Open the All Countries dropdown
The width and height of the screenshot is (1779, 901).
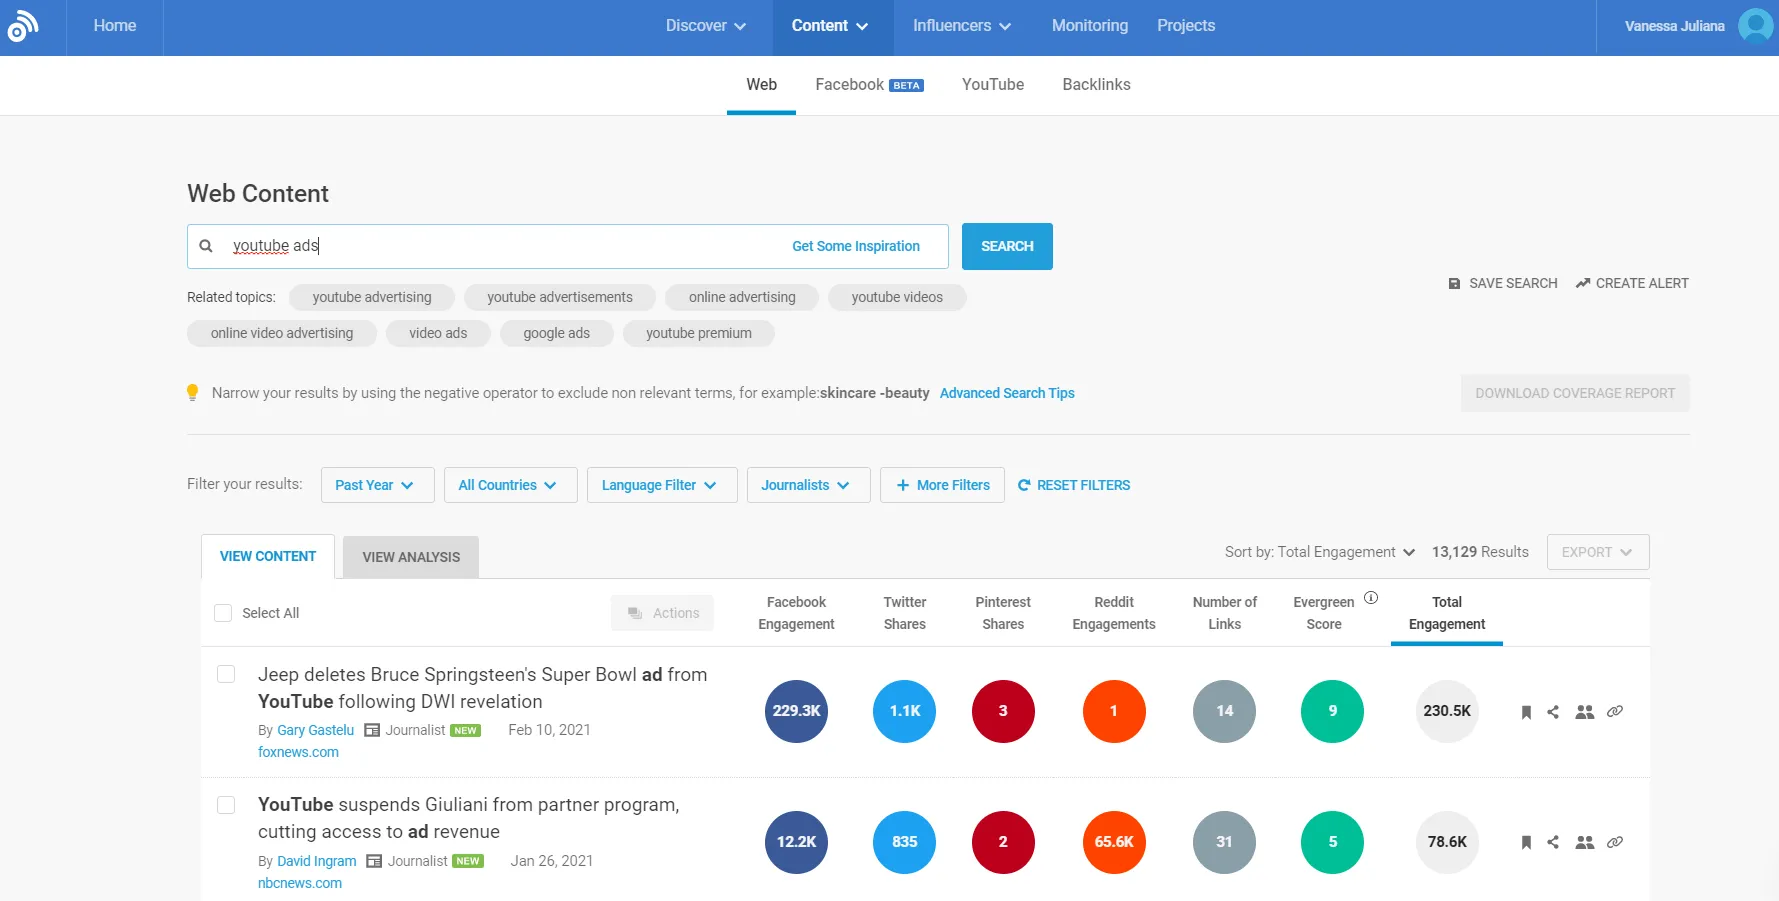pos(510,485)
